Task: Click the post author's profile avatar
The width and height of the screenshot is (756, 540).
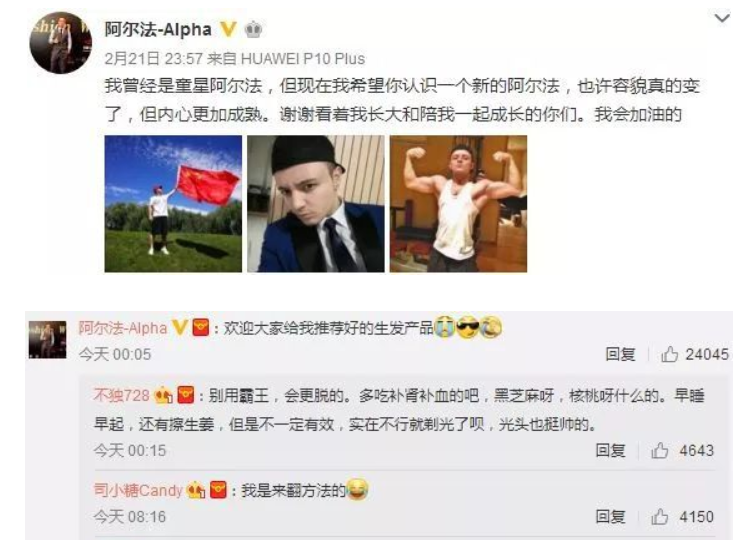Action: pos(61,42)
